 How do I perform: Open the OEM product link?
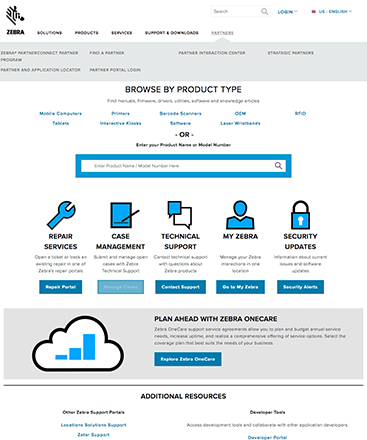click(x=240, y=113)
